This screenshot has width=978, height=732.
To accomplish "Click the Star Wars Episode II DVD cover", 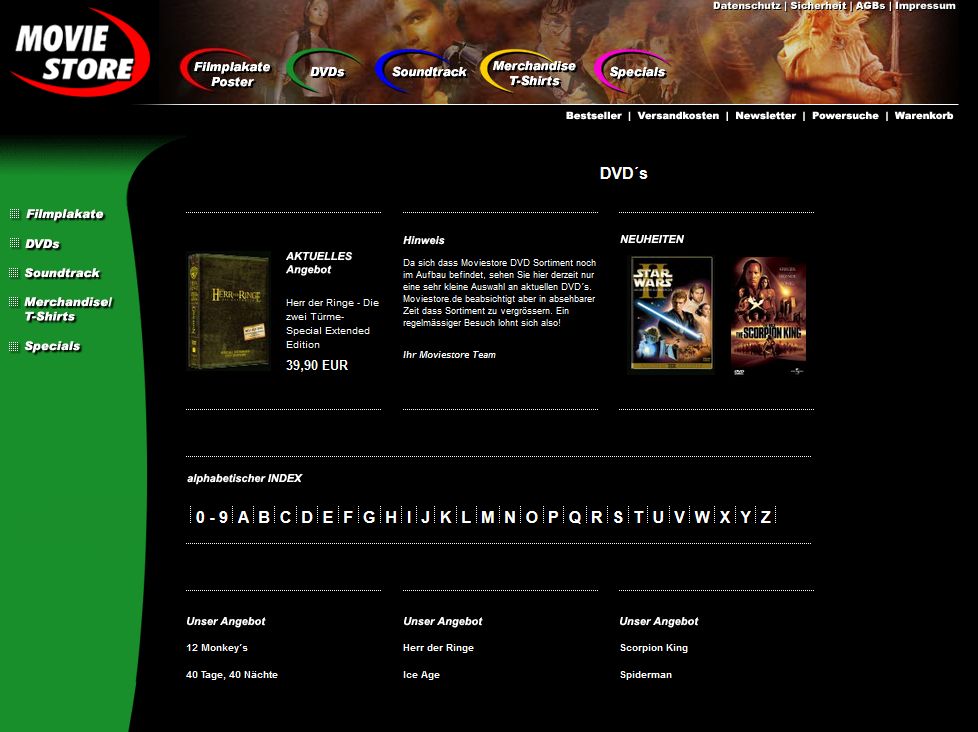I will tap(672, 314).
